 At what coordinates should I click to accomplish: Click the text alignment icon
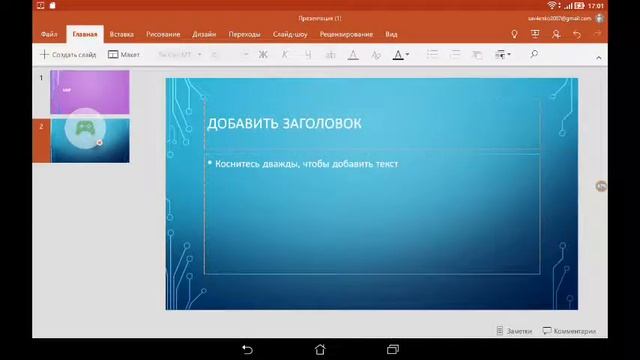477,55
